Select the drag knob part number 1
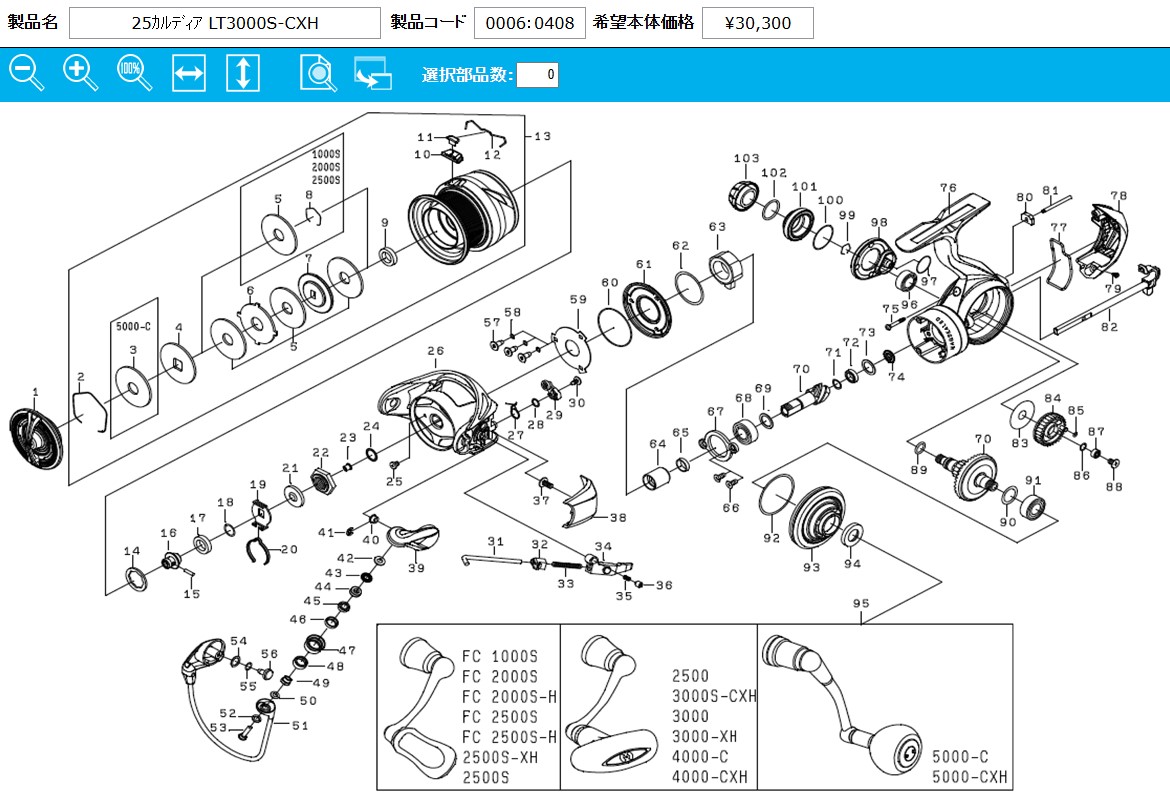 [x=37, y=439]
